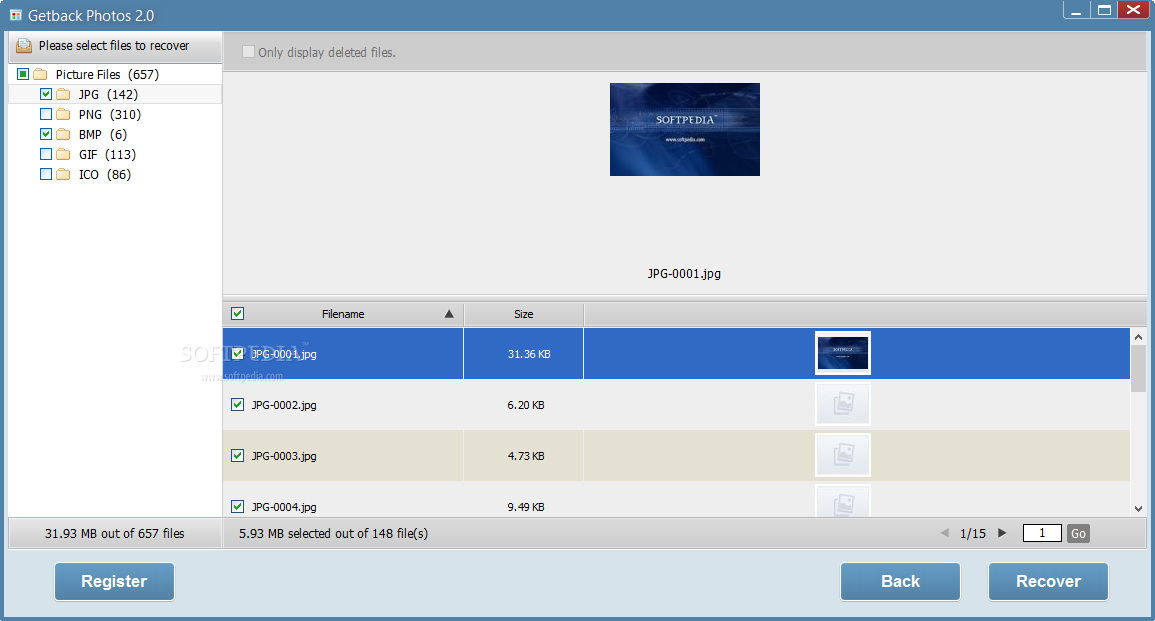Click the BMP folder icon
The height and width of the screenshot is (621, 1155).
coord(63,134)
